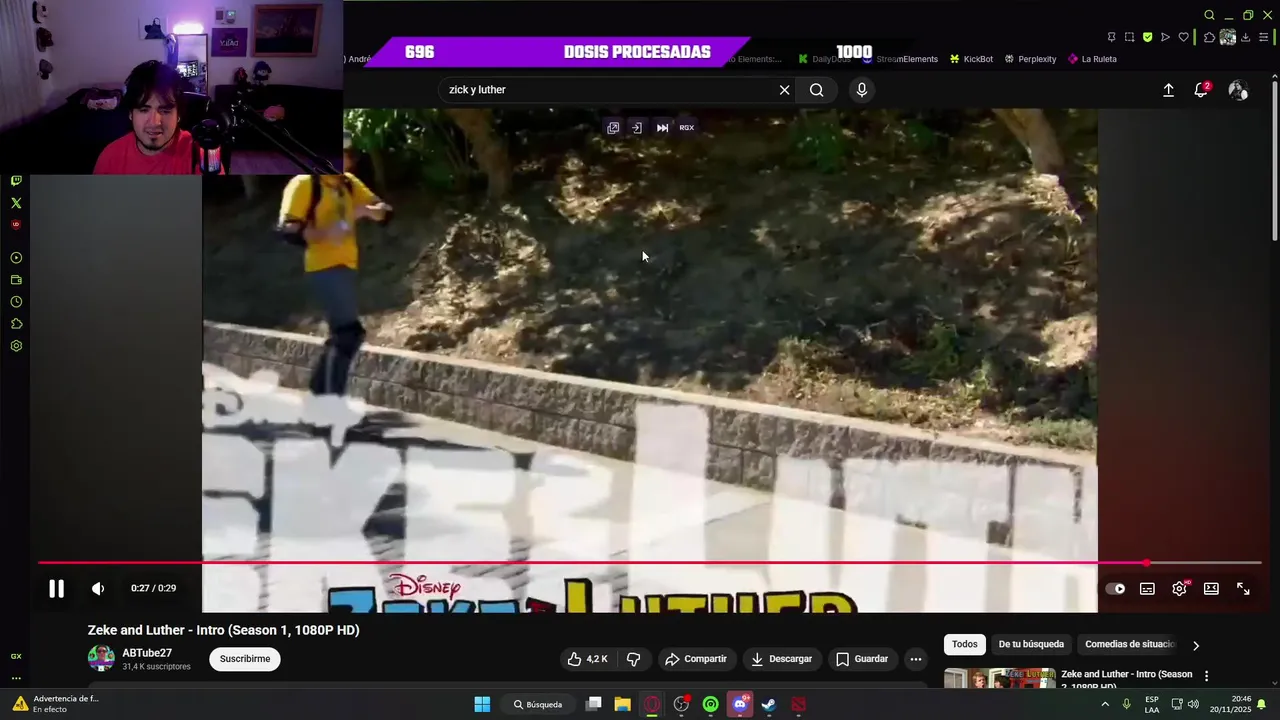Click the taskbar Búsqueda search box
The height and width of the screenshot is (720, 1280).
(x=538, y=704)
